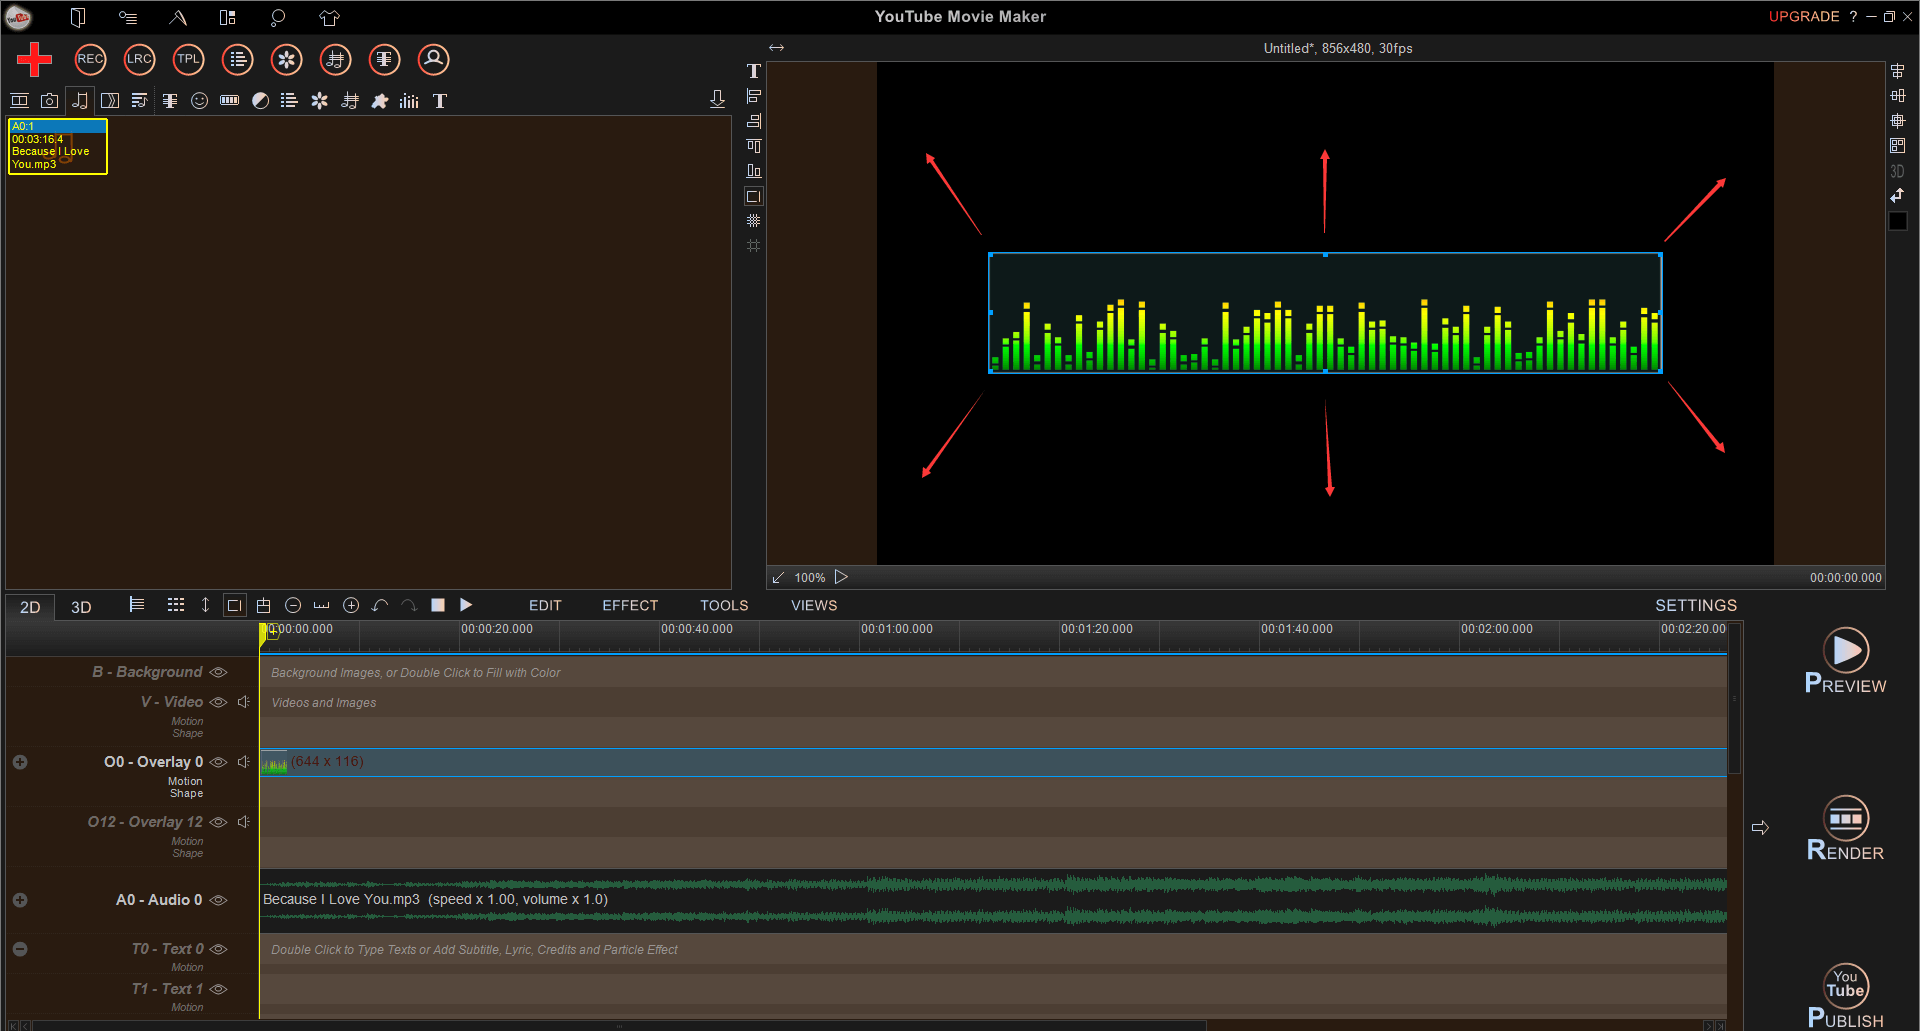Click the zoom in plus timeline icon
This screenshot has width=1920, height=1031.
pos(351,605)
